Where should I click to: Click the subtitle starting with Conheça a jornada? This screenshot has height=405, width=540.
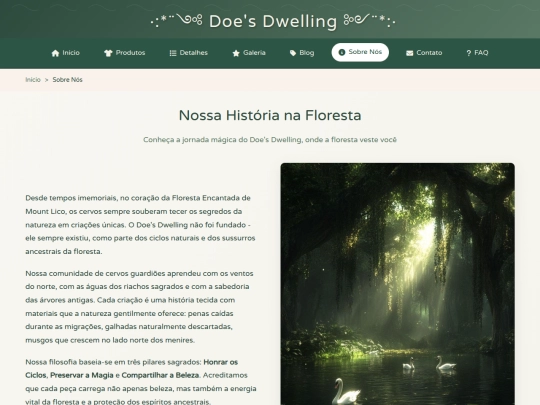270,140
